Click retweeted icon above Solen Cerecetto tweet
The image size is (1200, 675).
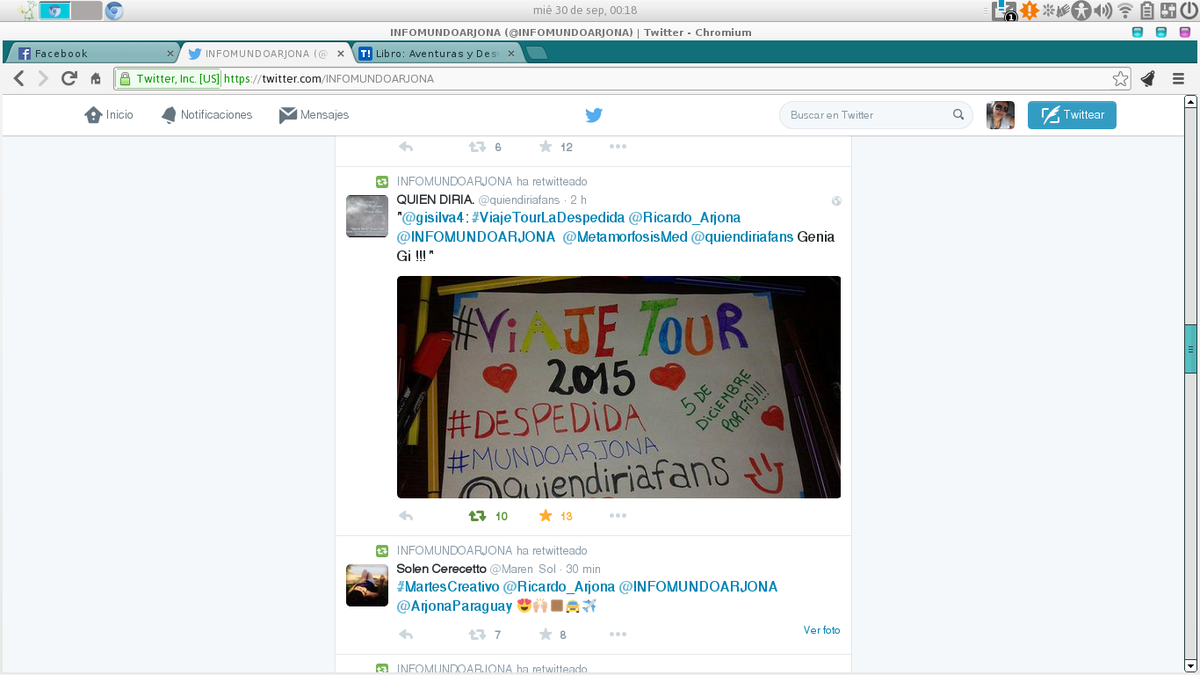click(382, 551)
